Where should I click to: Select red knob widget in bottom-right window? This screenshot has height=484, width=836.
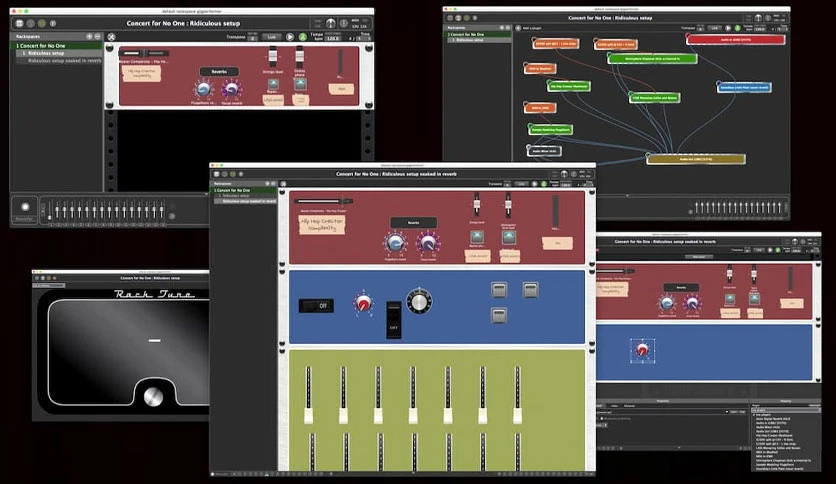[x=642, y=350]
